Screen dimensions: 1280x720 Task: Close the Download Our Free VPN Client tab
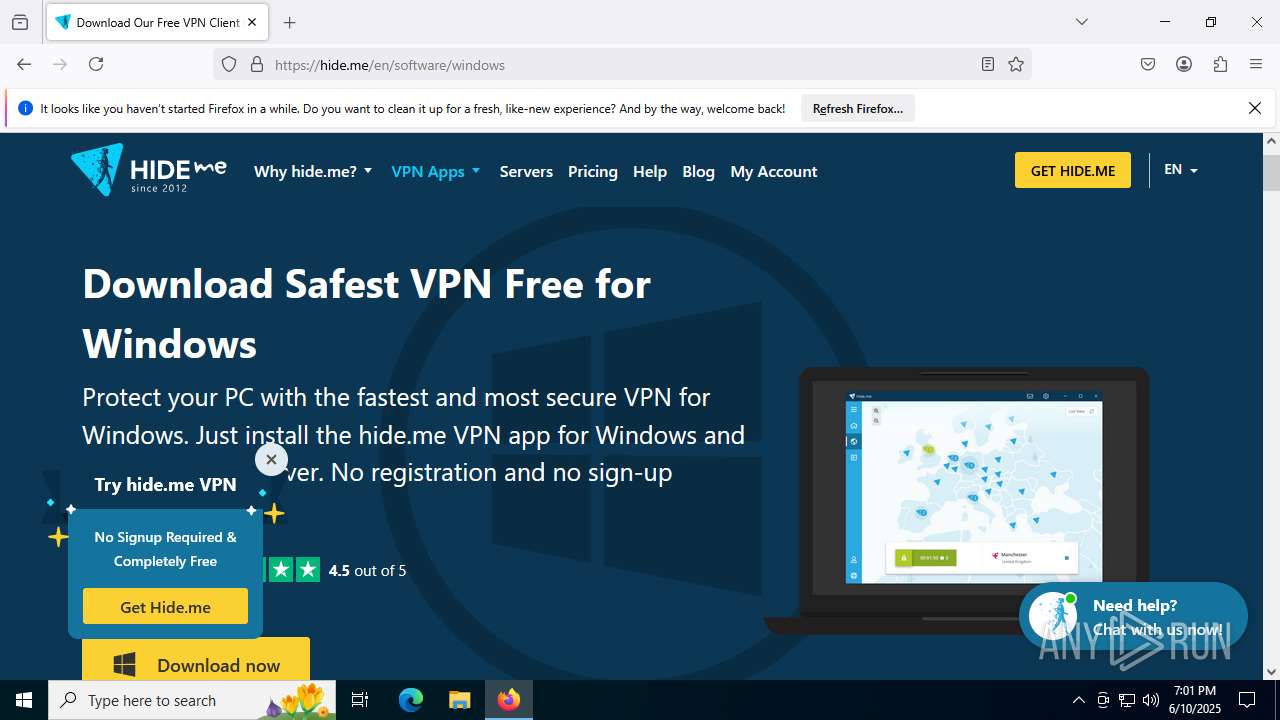tap(253, 22)
